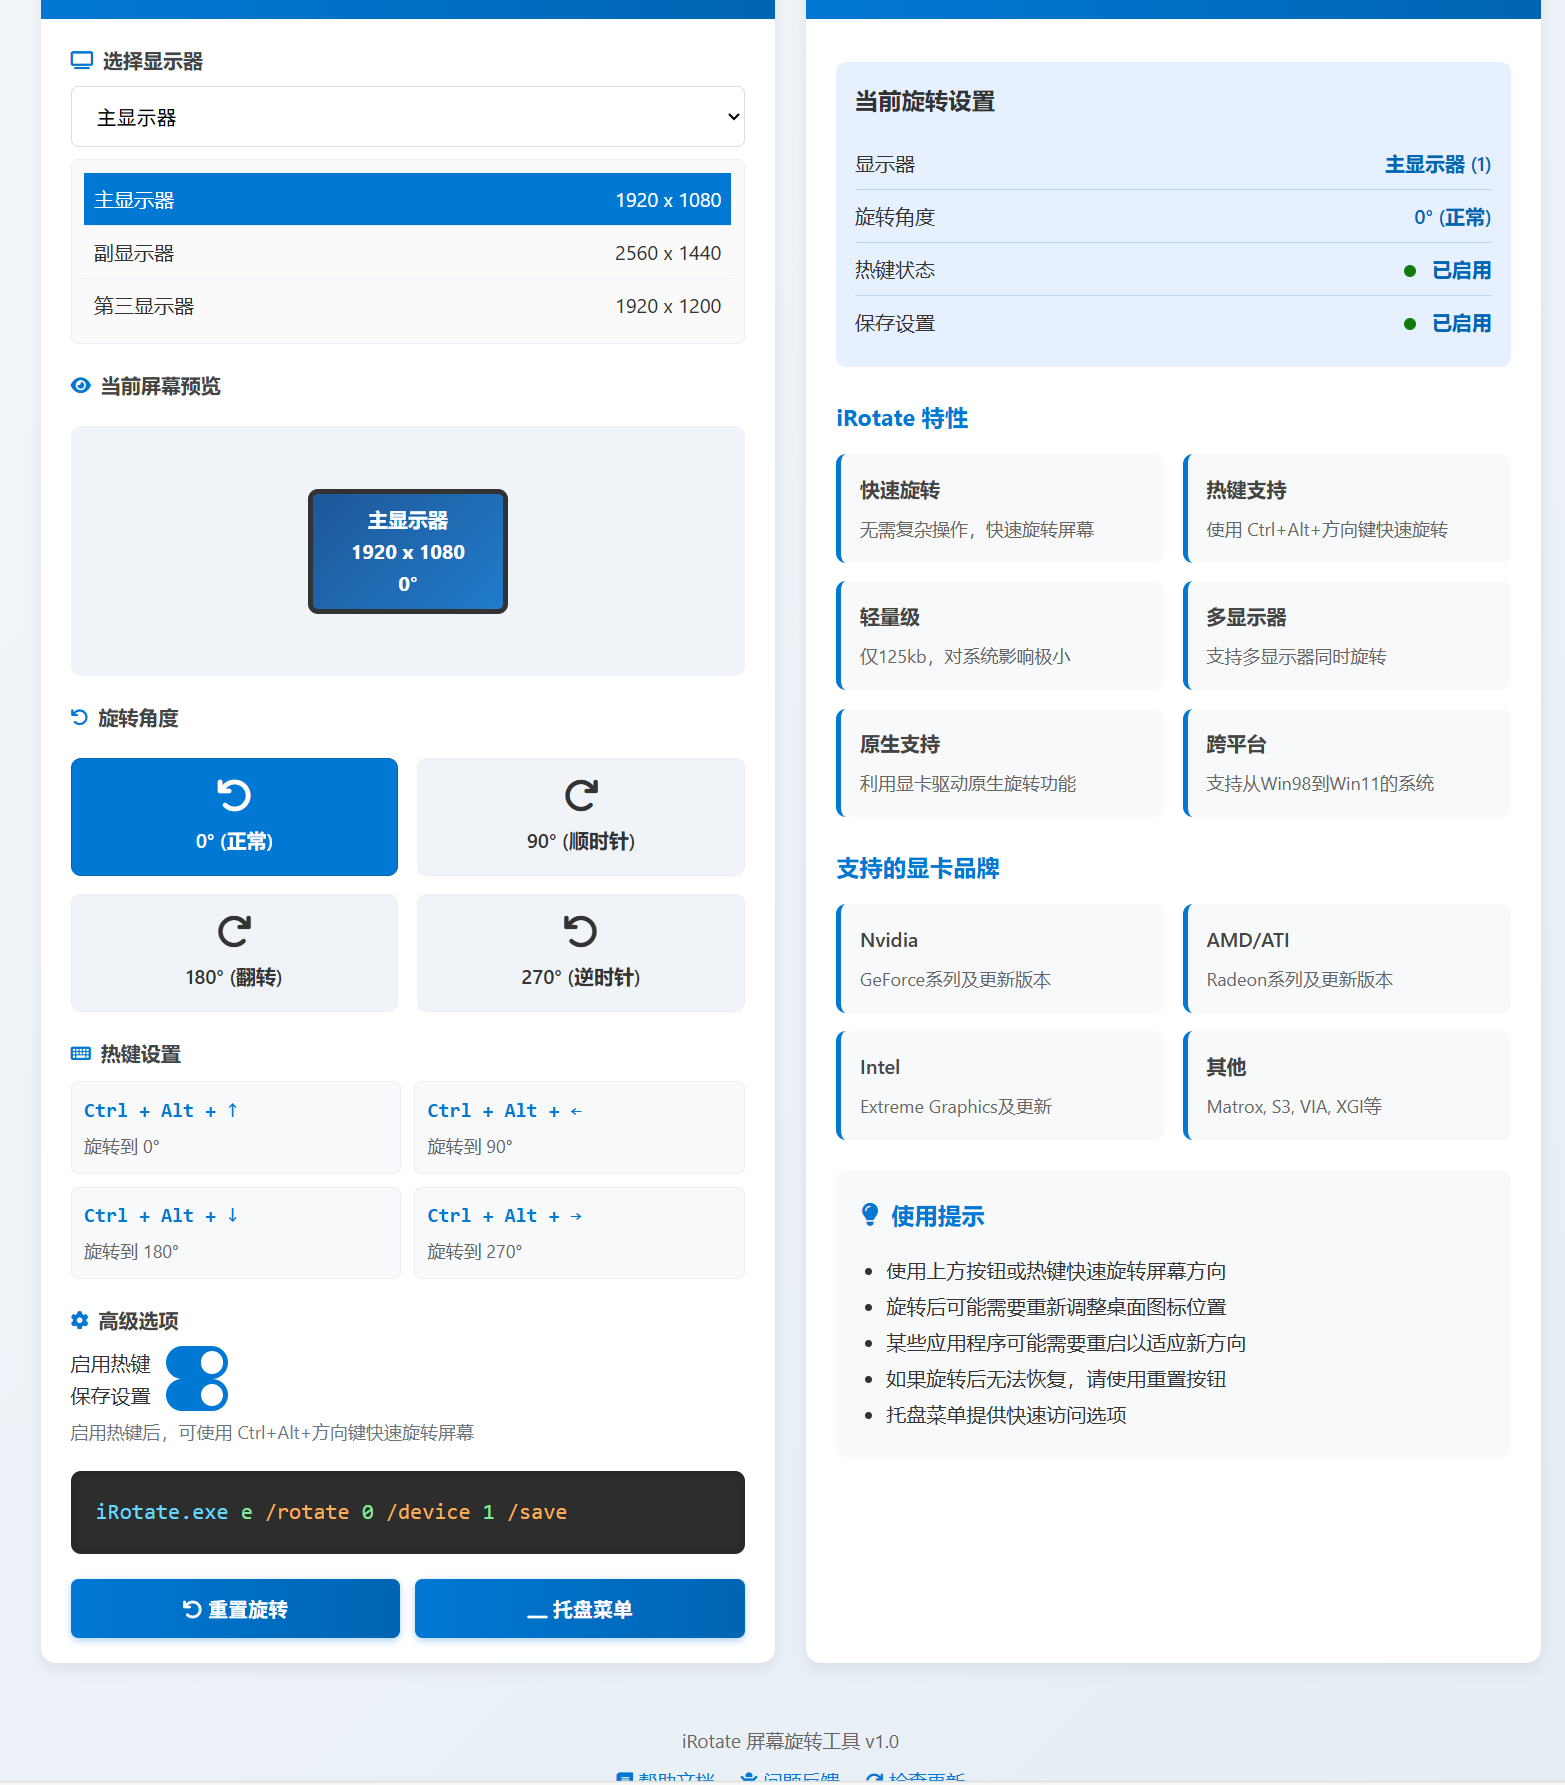This screenshot has height=1785, width=1565.
Task: Click the tip 托盘菜单提供快速访问选项
Action: point(1006,1415)
